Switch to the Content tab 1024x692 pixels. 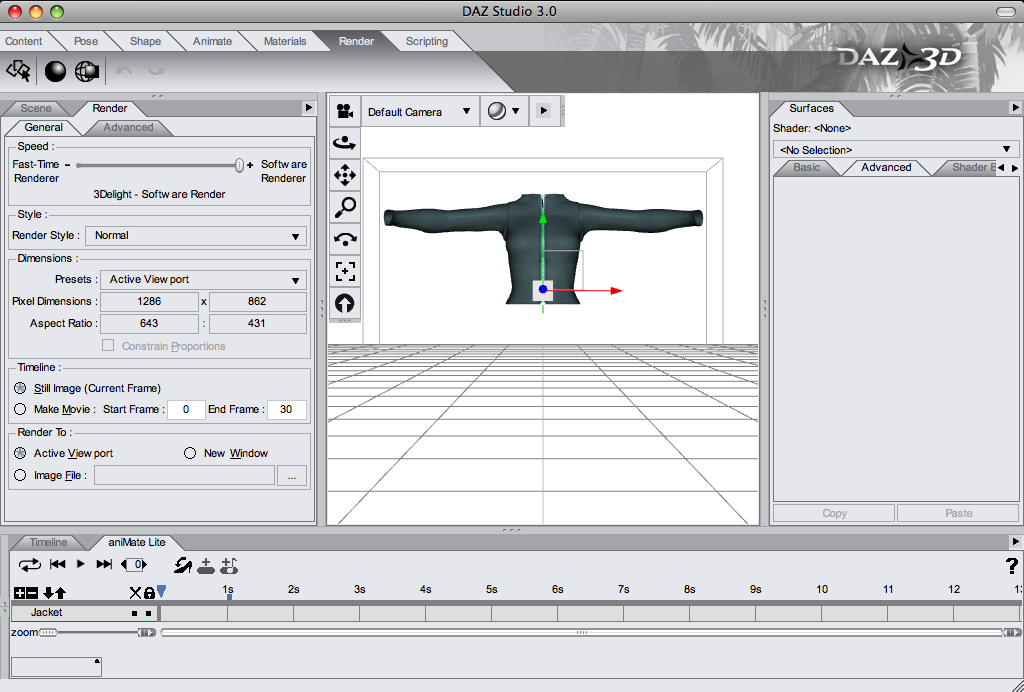(24, 41)
